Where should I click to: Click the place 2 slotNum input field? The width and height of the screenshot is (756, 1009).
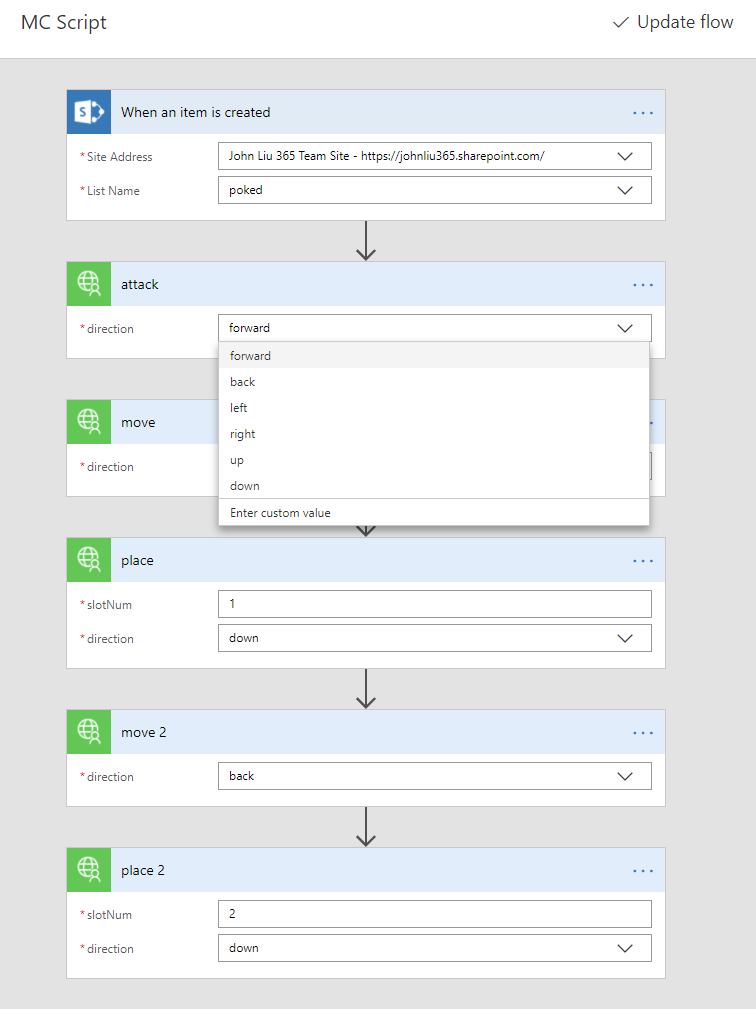tap(434, 914)
